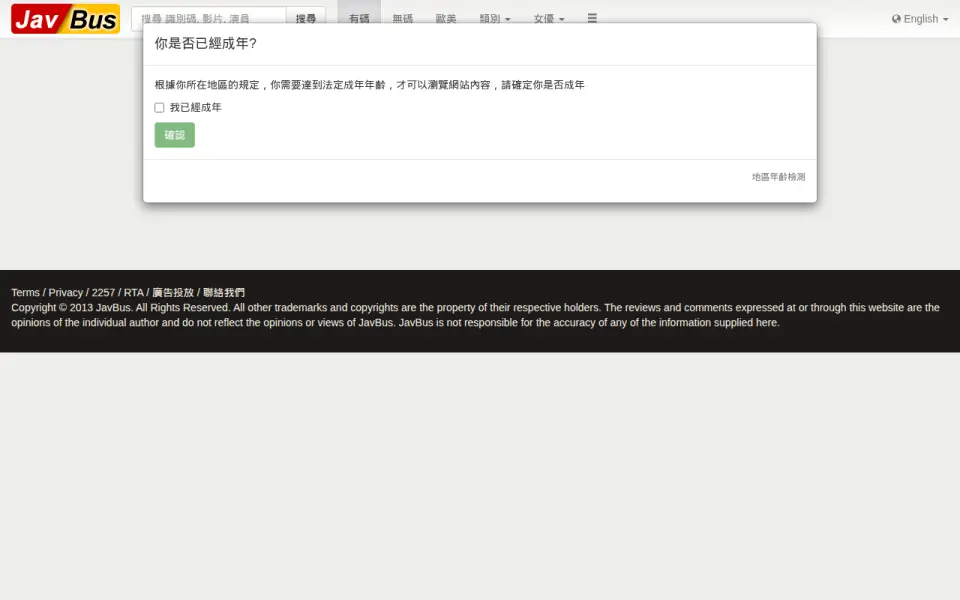
Task: Open the hamburger menu icon
Action: [x=592, y=18]
